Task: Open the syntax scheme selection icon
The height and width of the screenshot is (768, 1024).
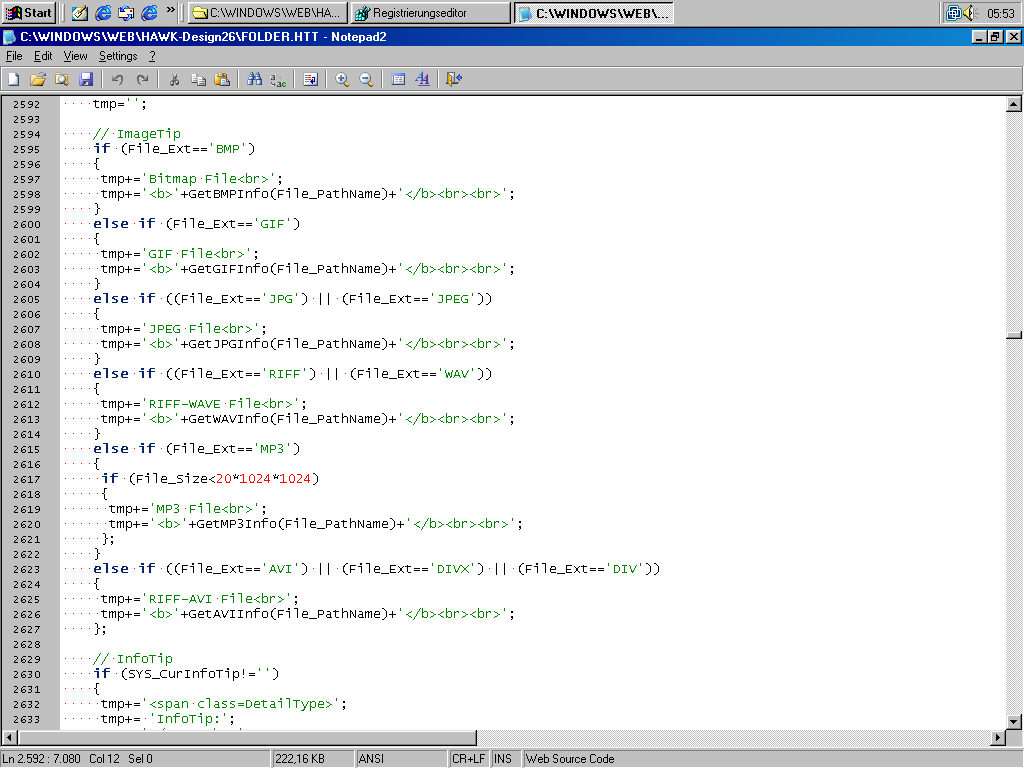Action: tap(398, 79)
